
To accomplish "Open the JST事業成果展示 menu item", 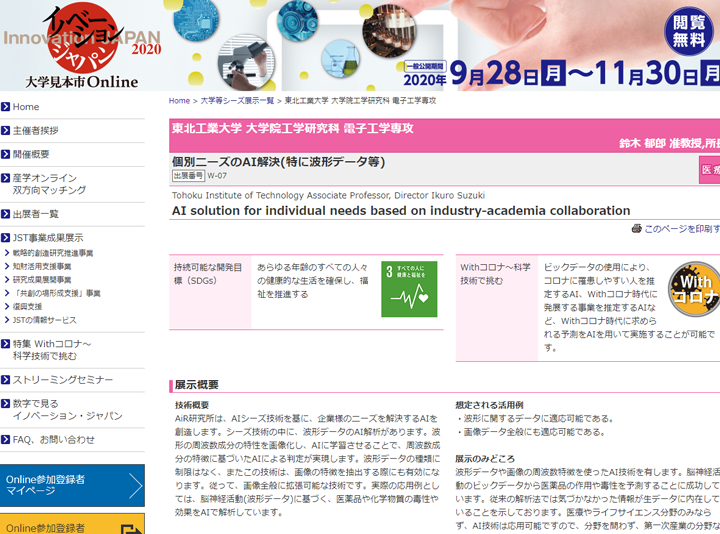I will pos(48,238).
